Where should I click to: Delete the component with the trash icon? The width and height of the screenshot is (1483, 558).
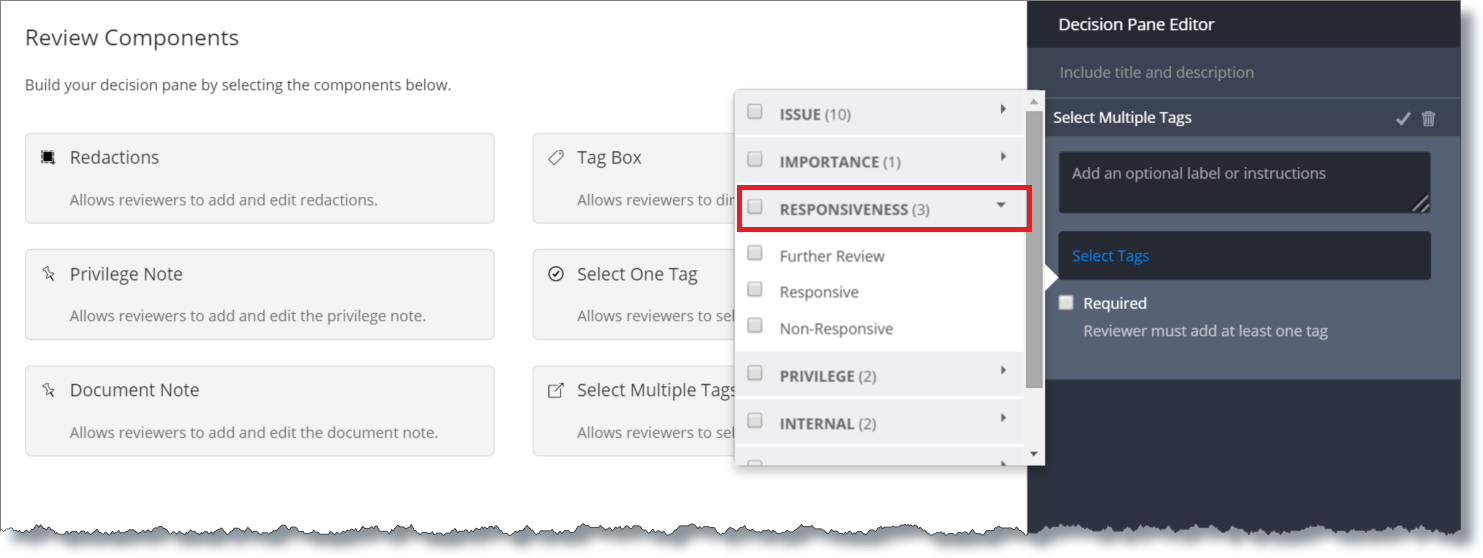click(x=1428, y=118)
